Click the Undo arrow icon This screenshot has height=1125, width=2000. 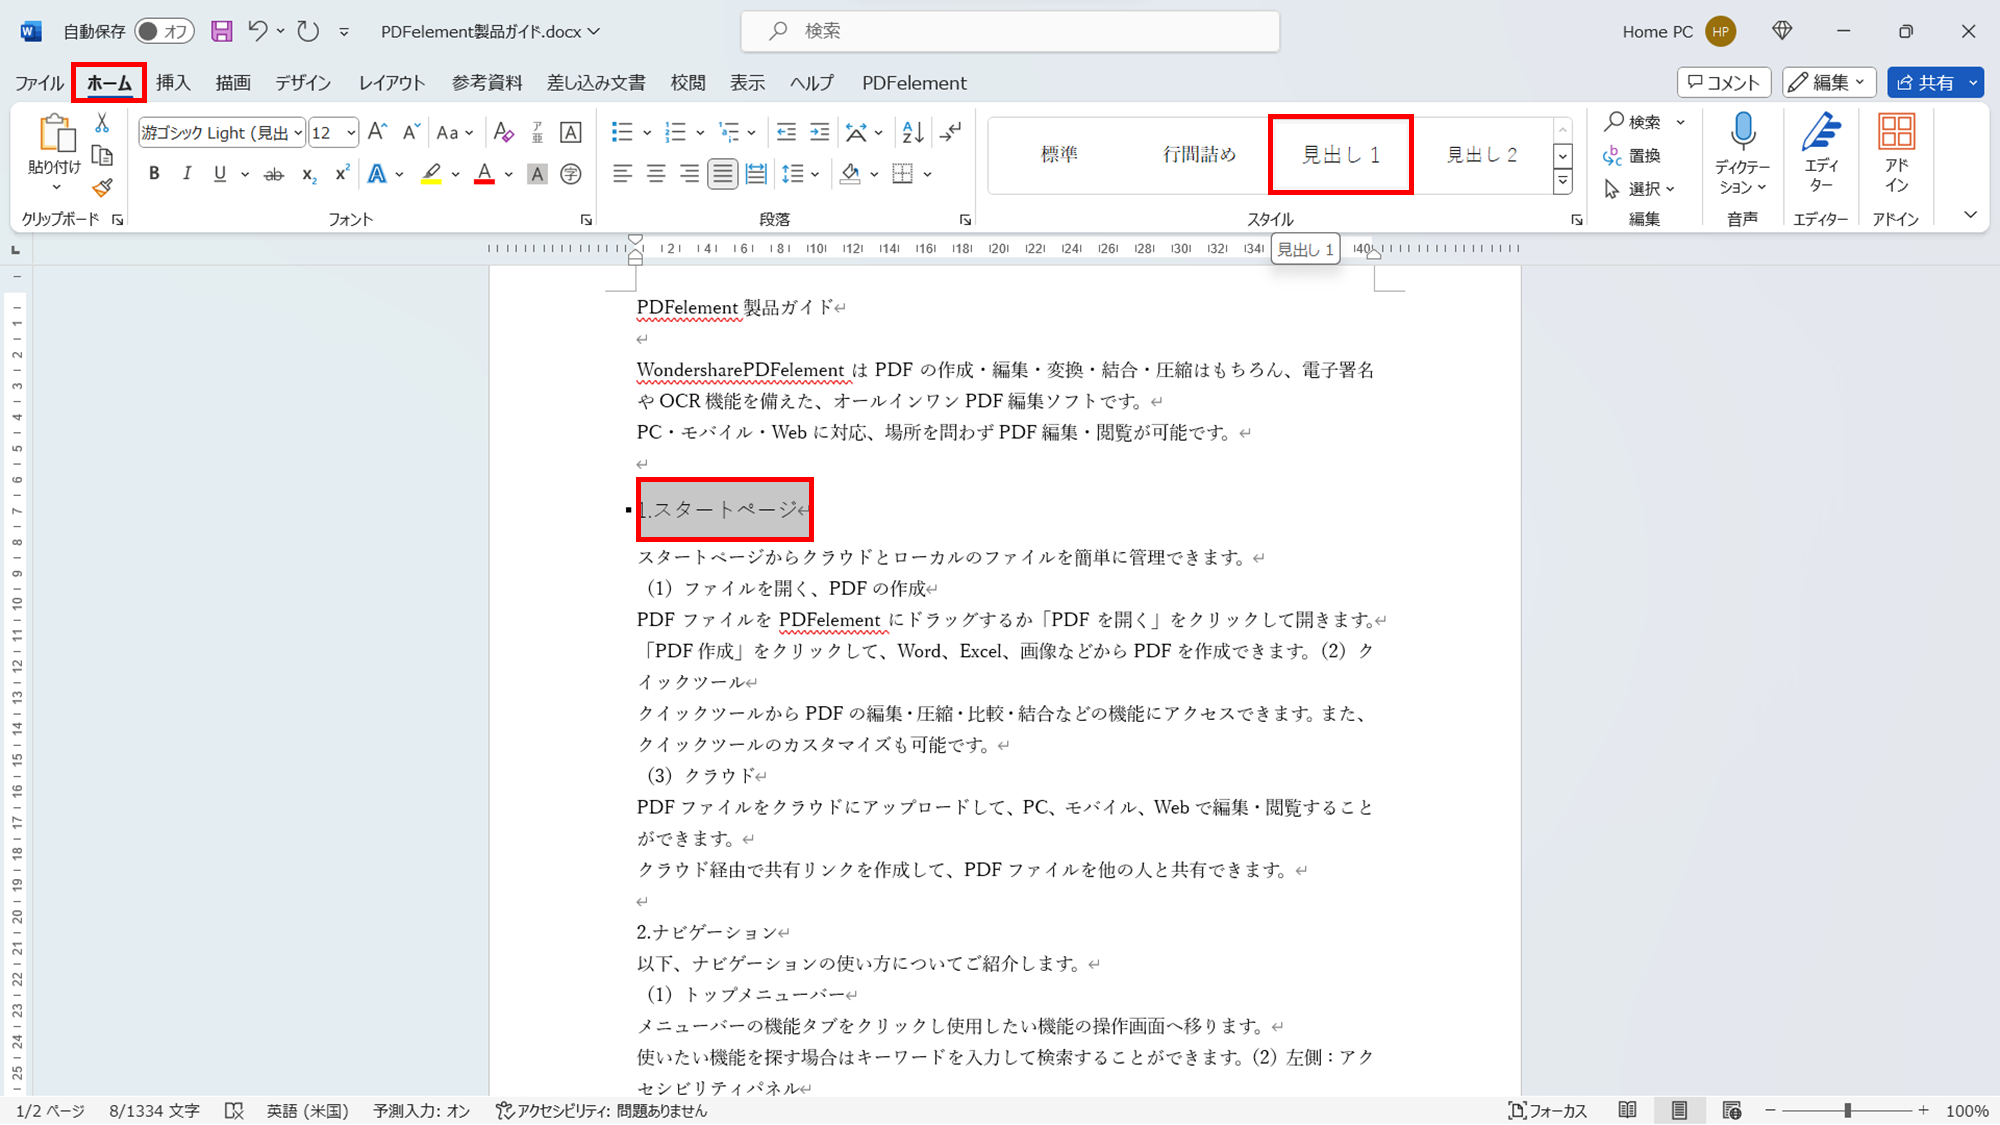pos(258,31)
